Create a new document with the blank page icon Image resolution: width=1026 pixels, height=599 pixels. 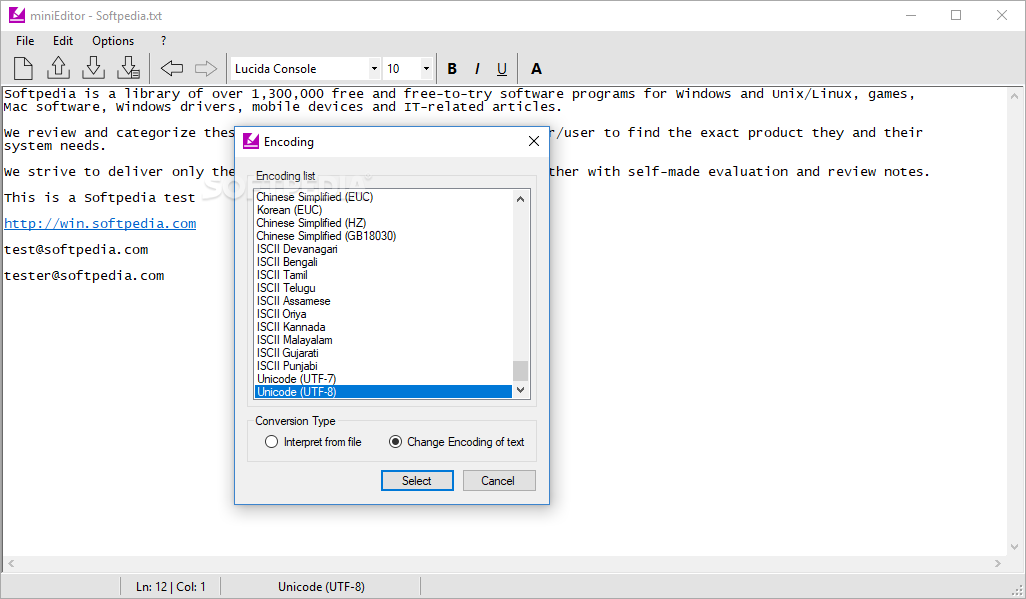pyautogui.click(x=24, y=68)
